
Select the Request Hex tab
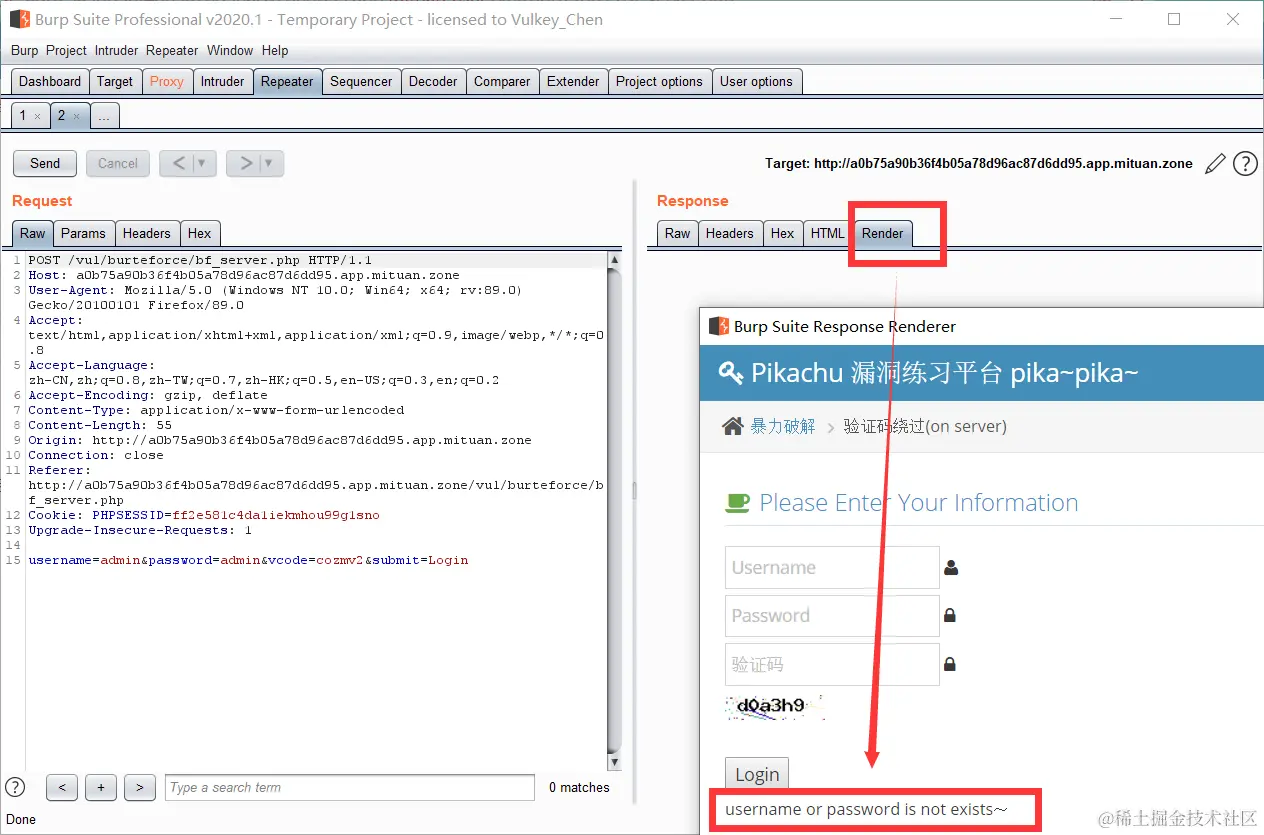click(200, 233)
